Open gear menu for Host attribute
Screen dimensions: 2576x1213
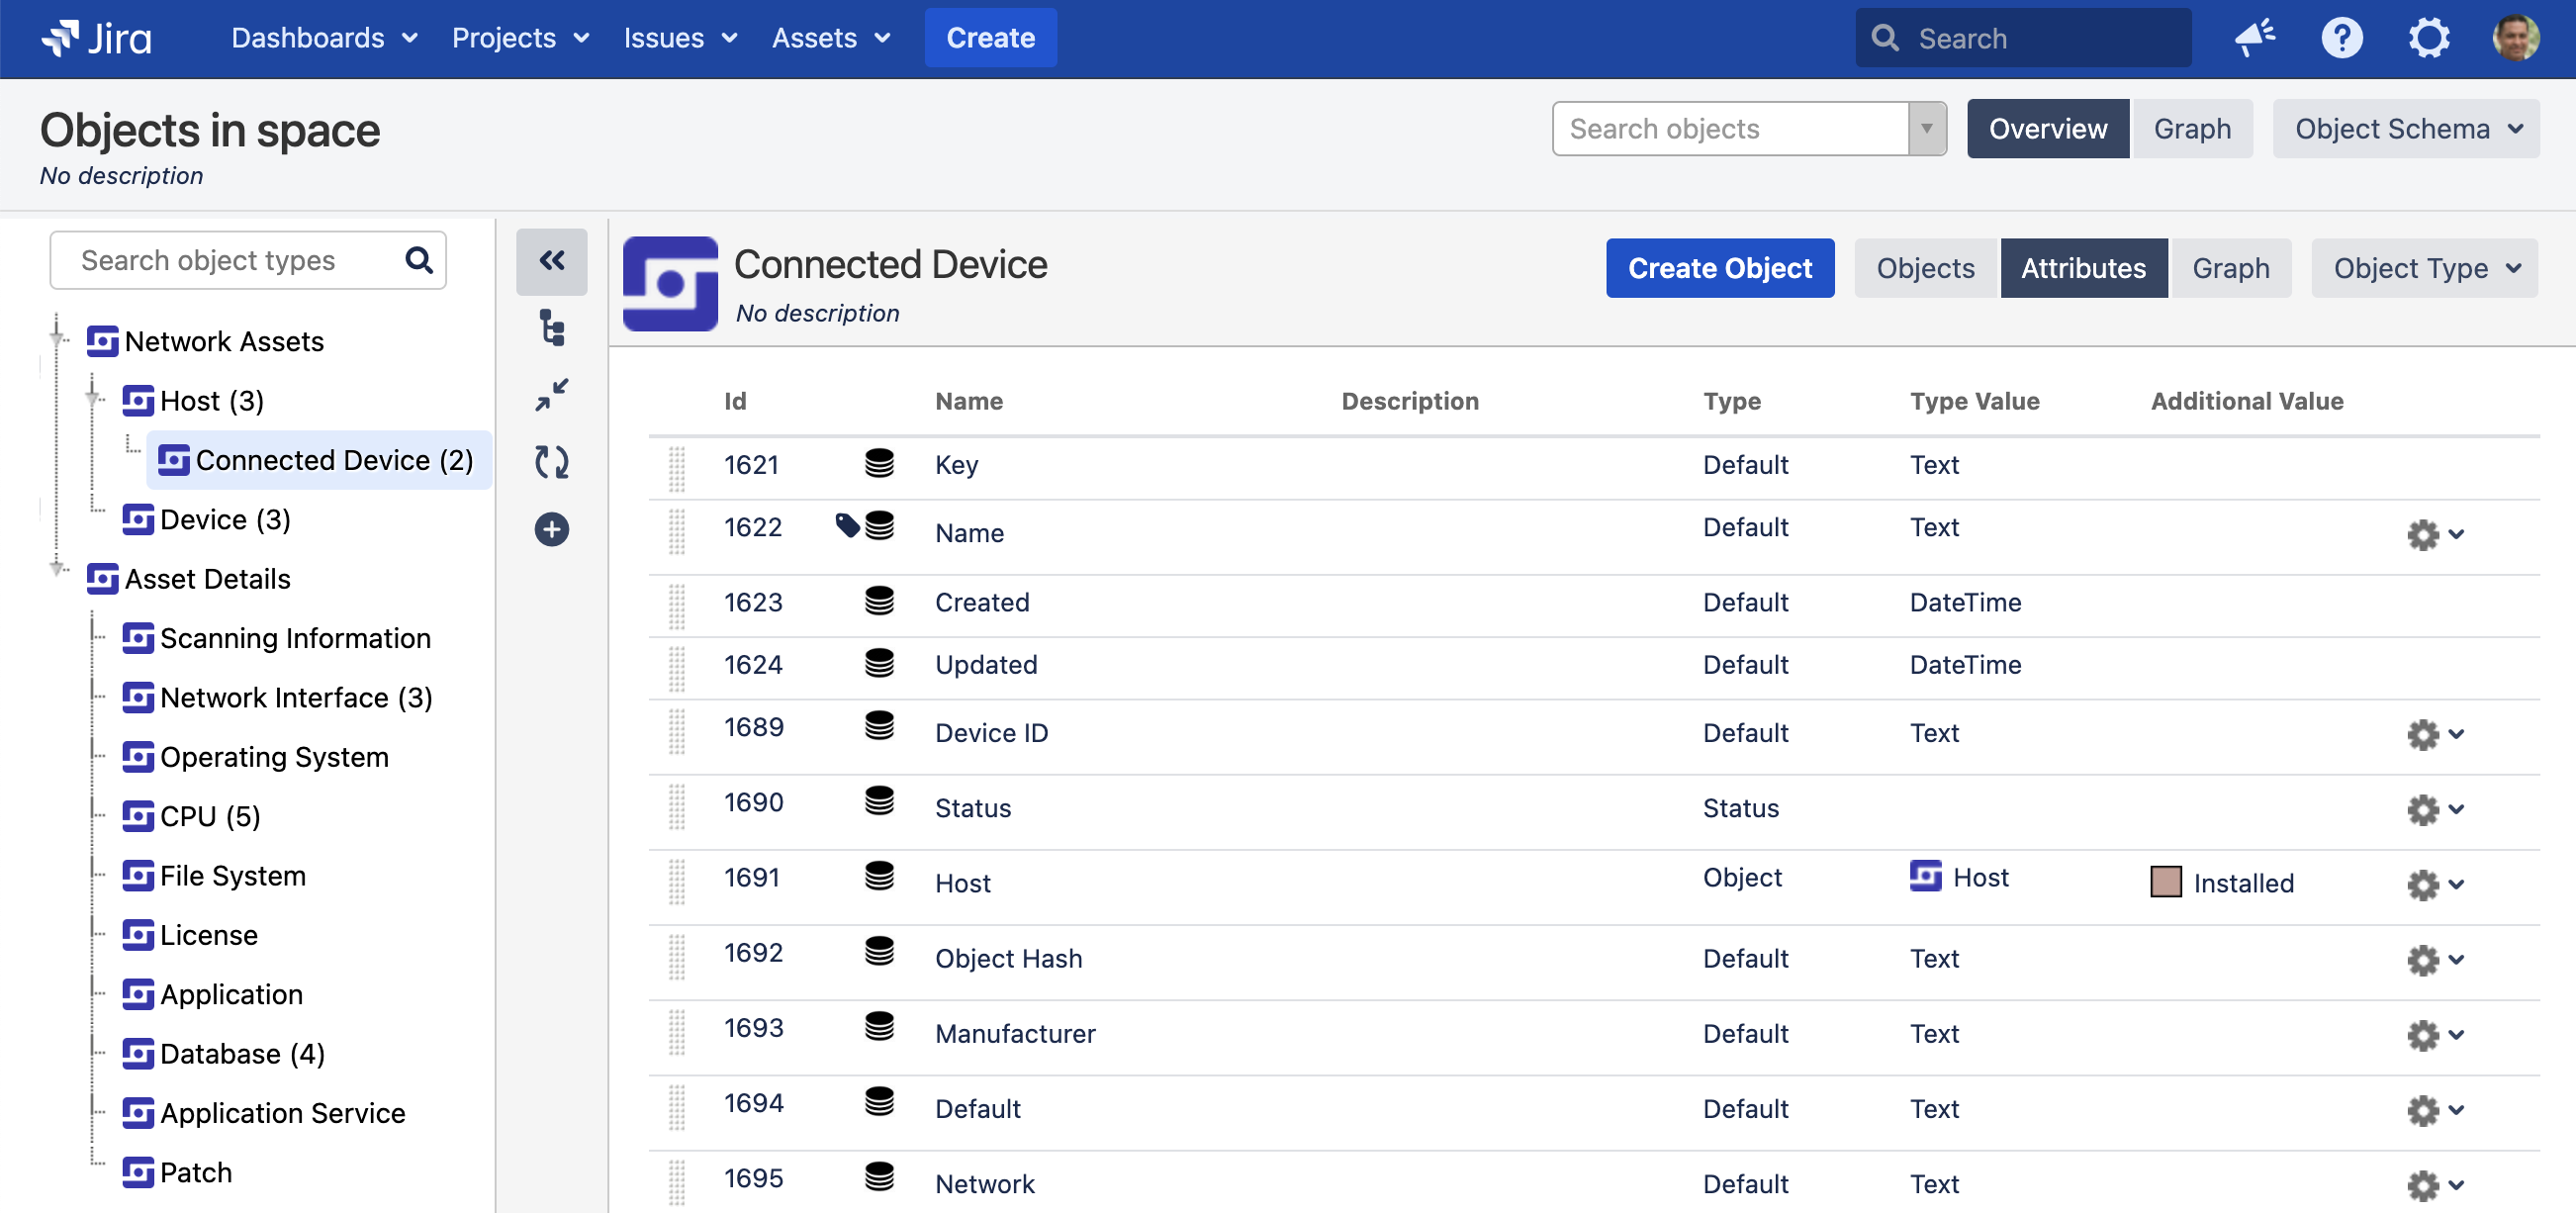(2435, 884)
